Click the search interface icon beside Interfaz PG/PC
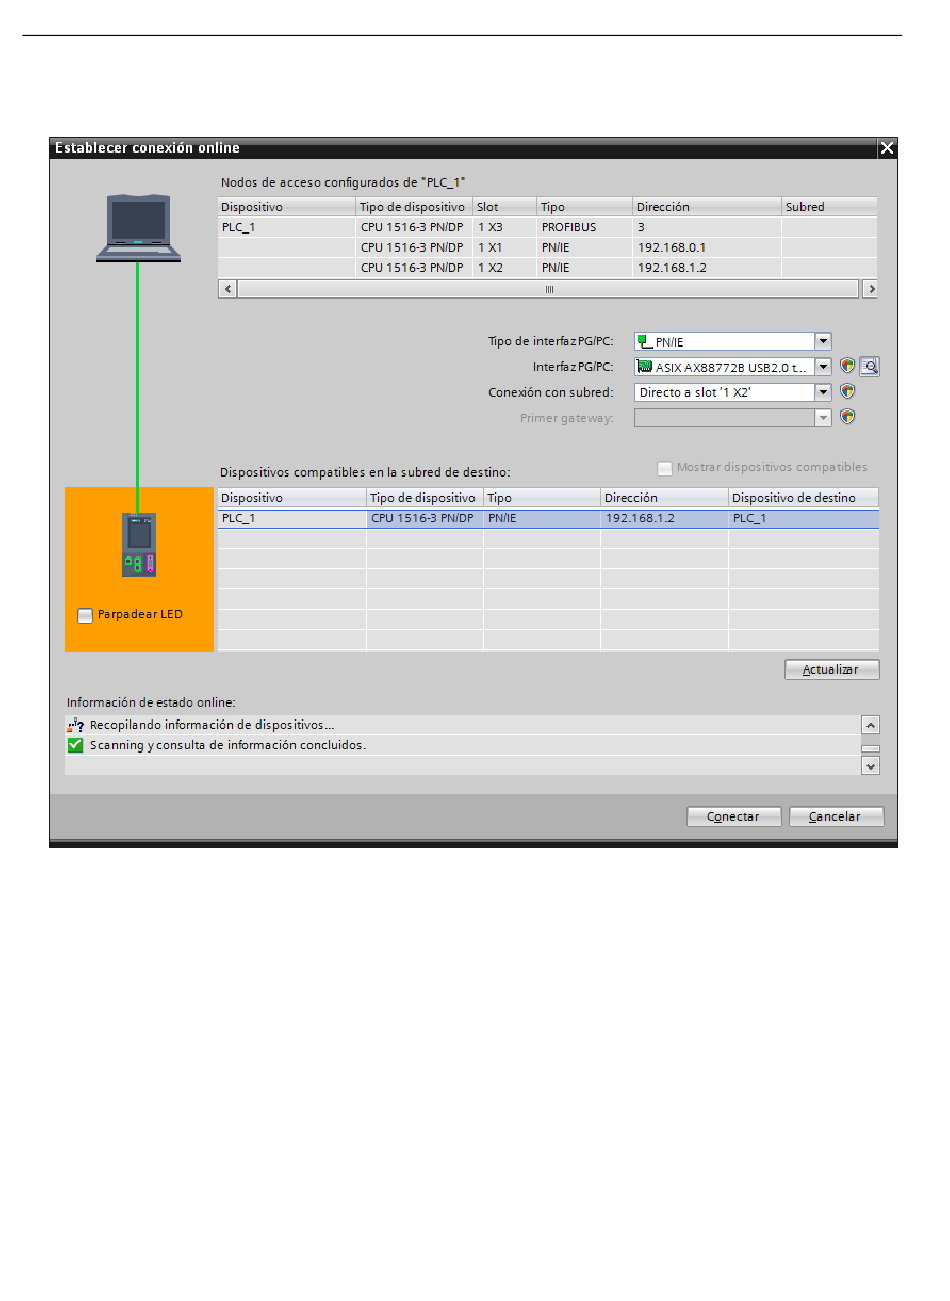950x1301 pixels. click(x=870, y=367)
